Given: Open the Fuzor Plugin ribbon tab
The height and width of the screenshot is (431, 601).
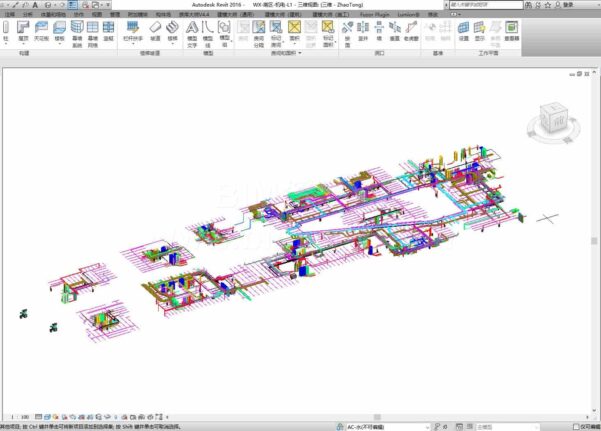Looking at the screenshot, I should (x=374, y=15).
